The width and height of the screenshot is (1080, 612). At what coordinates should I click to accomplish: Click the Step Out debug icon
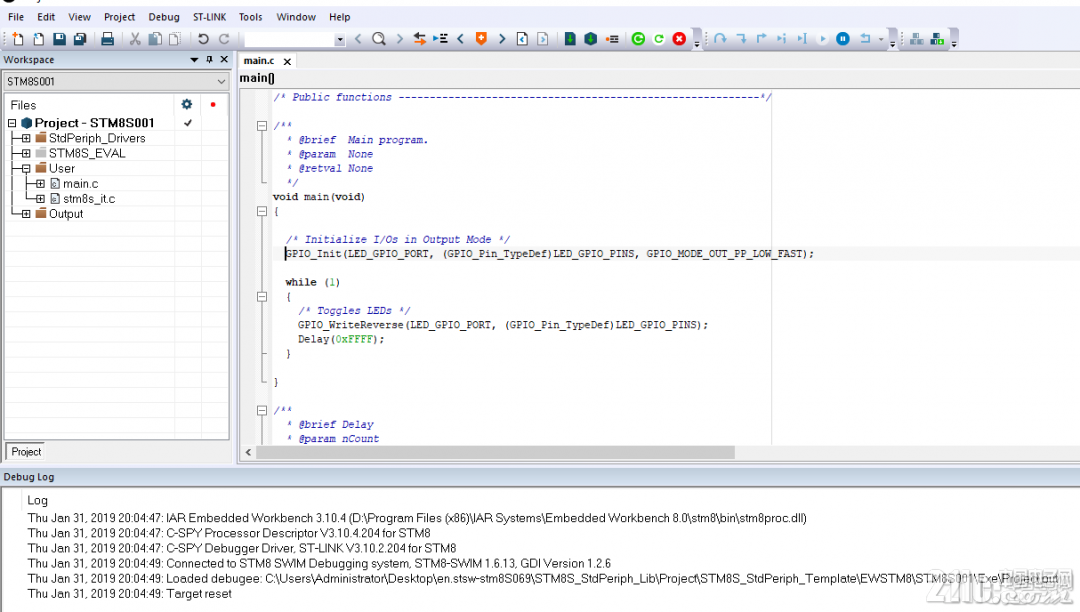(762, 39)
